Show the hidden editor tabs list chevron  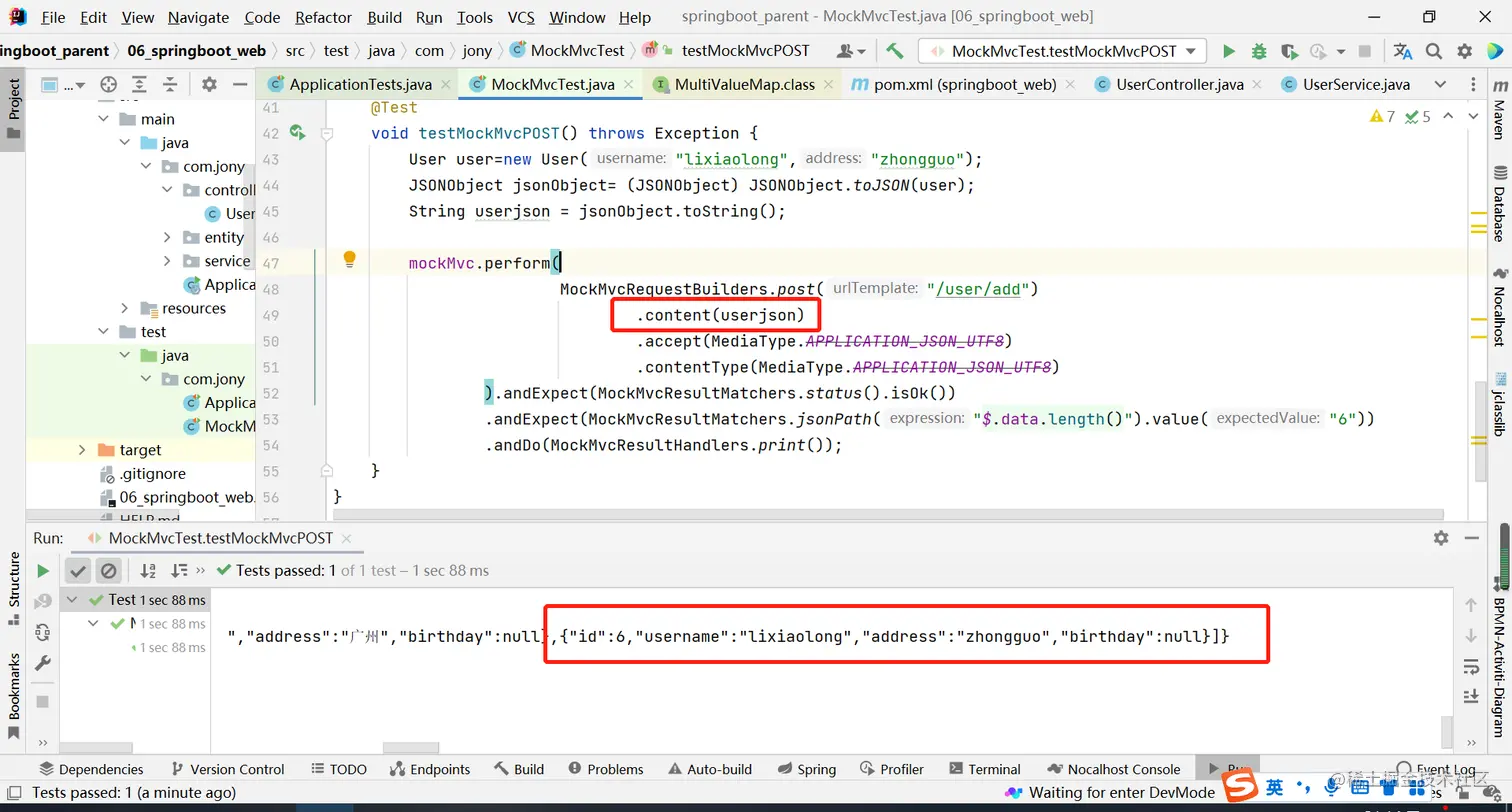1440,85
